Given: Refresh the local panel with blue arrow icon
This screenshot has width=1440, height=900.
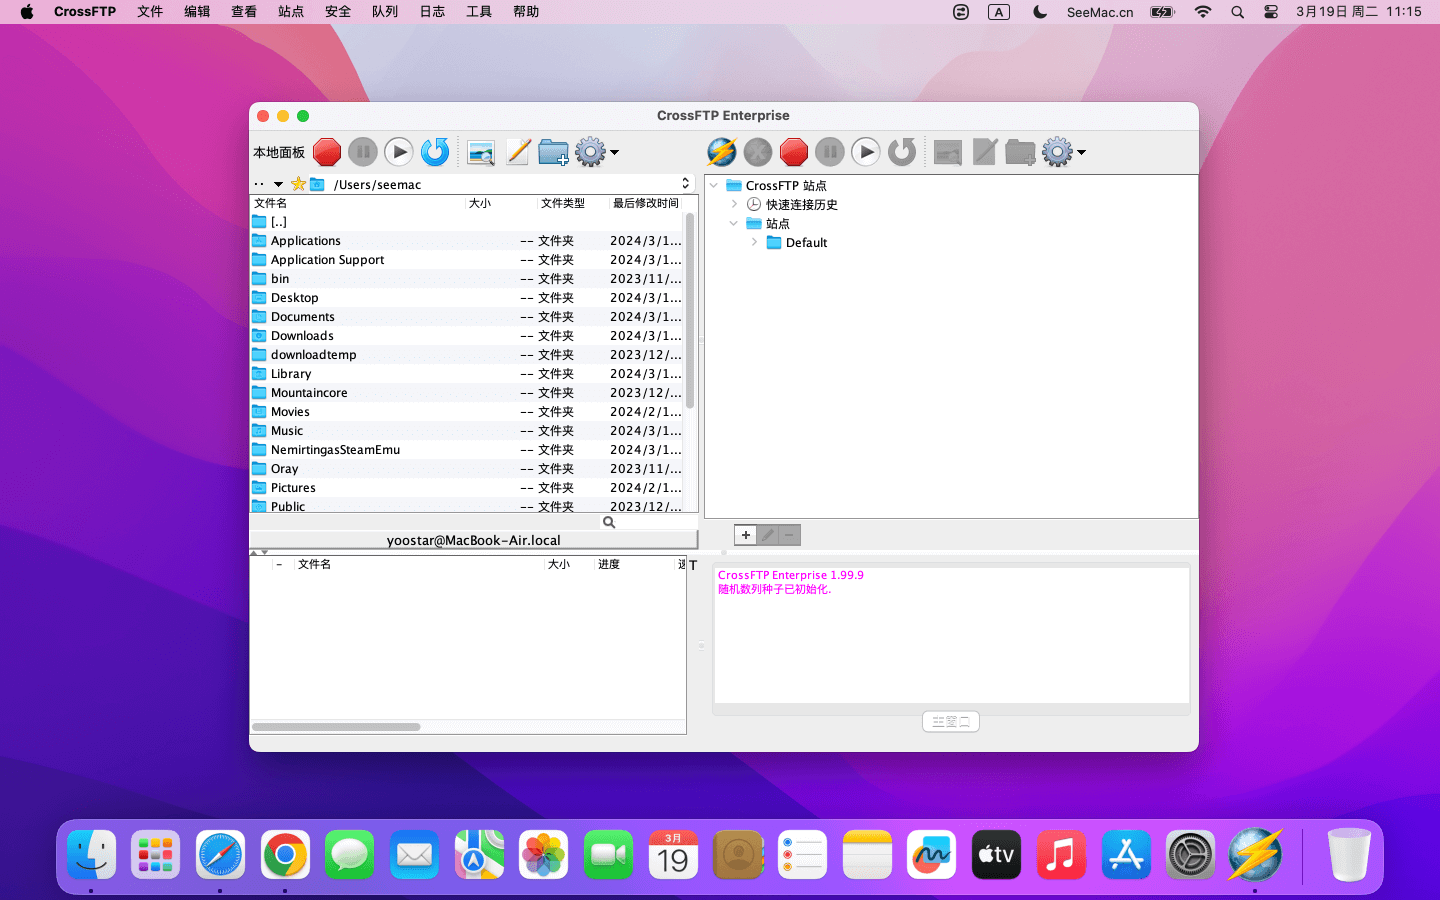Looking at the screenshot, I should (435, 152).
